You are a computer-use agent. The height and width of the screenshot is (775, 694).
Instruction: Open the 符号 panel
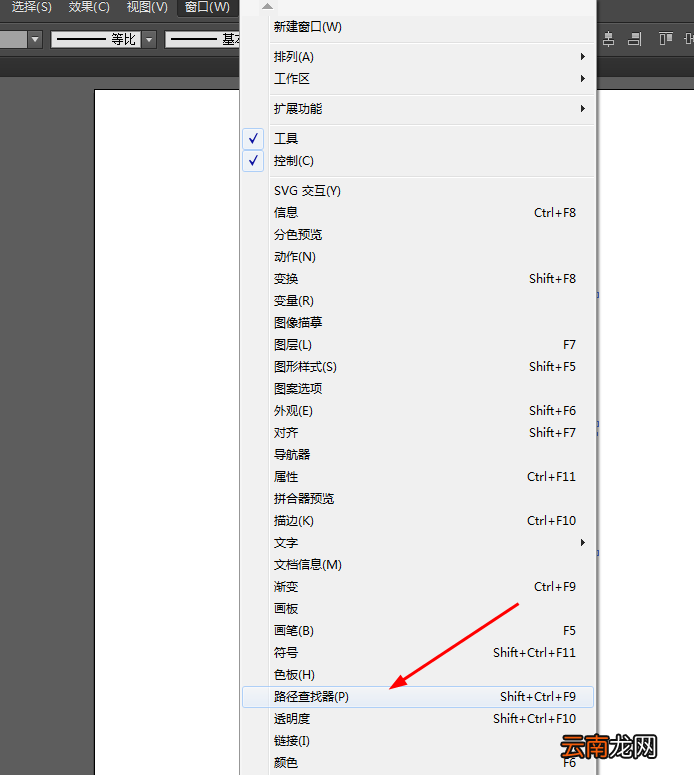(x=418, y=652)
